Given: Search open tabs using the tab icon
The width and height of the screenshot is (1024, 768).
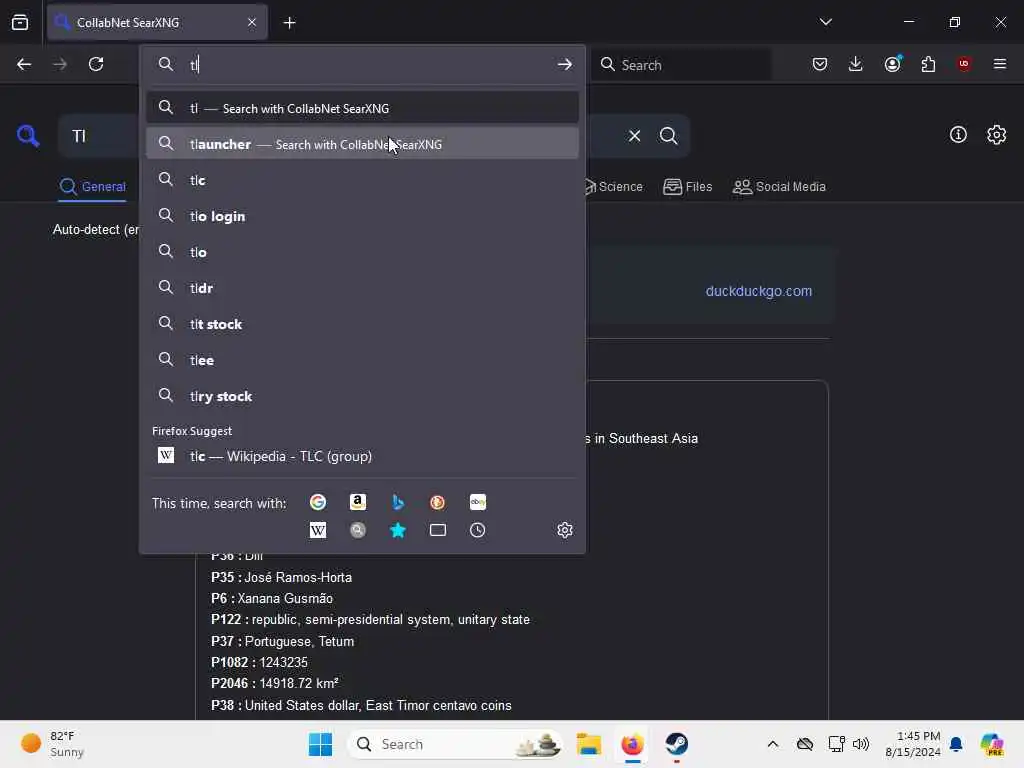Looking at the screenshot, I should pyautogui.click(x=438, y=530).
